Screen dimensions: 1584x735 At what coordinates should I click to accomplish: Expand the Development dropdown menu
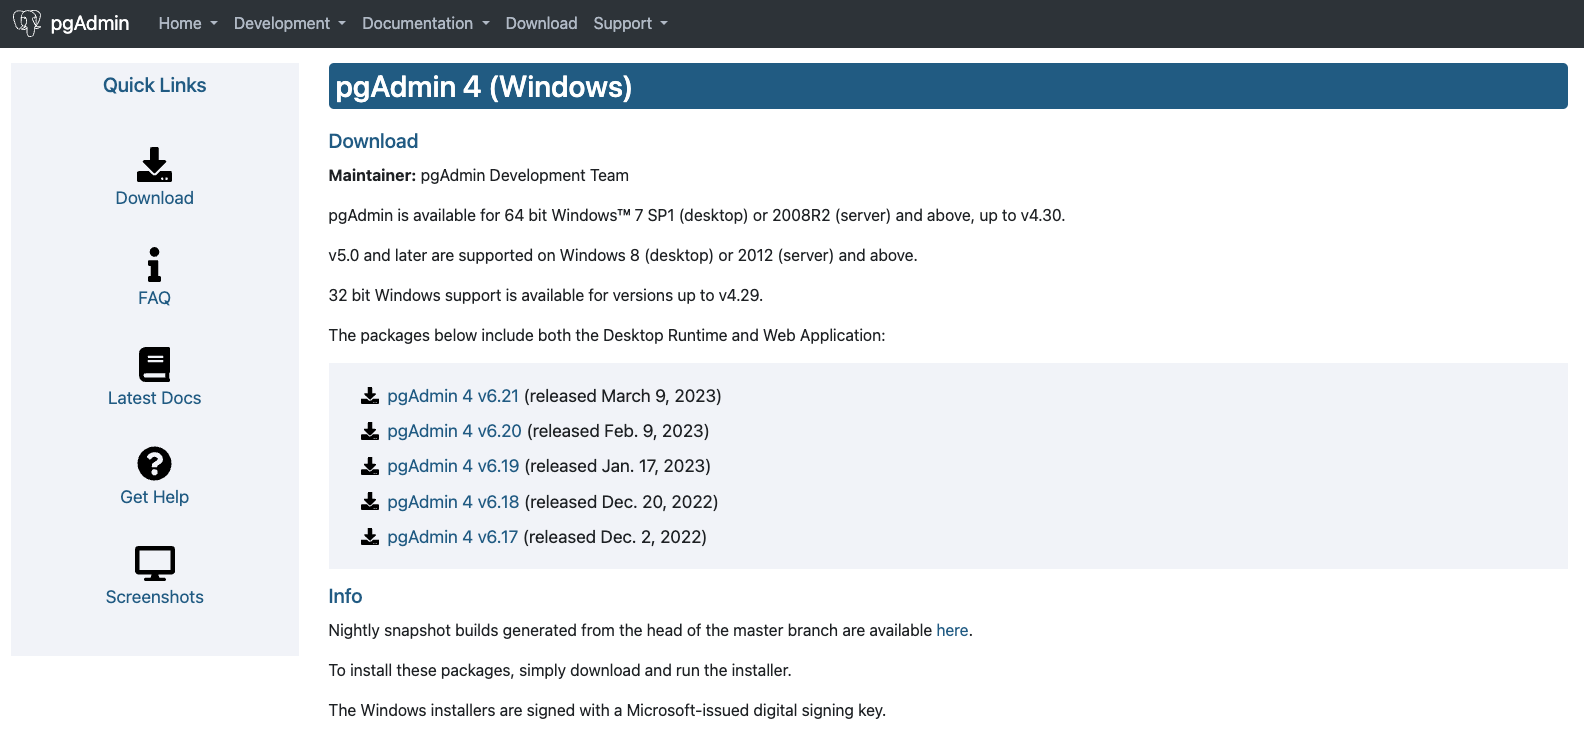click(x=290, y=23)
